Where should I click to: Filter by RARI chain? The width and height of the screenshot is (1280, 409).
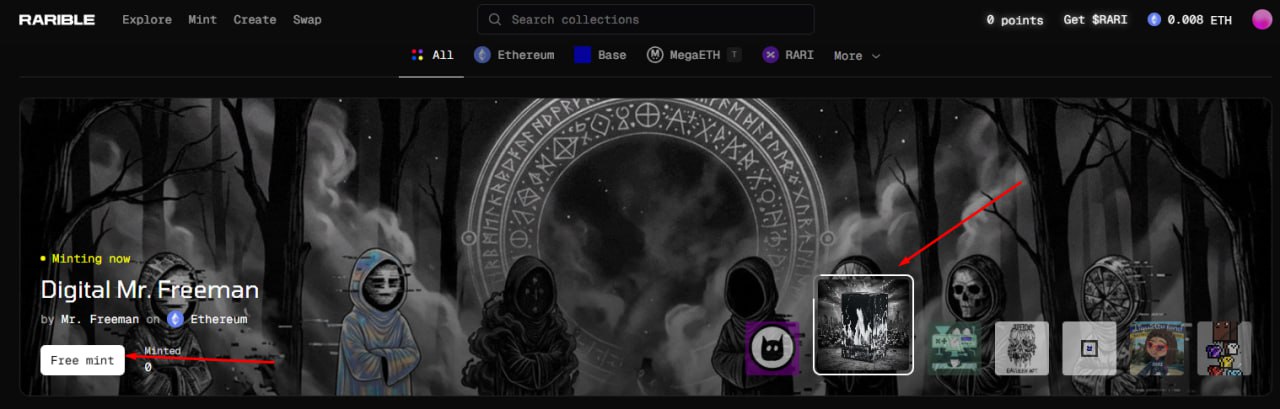788,56
